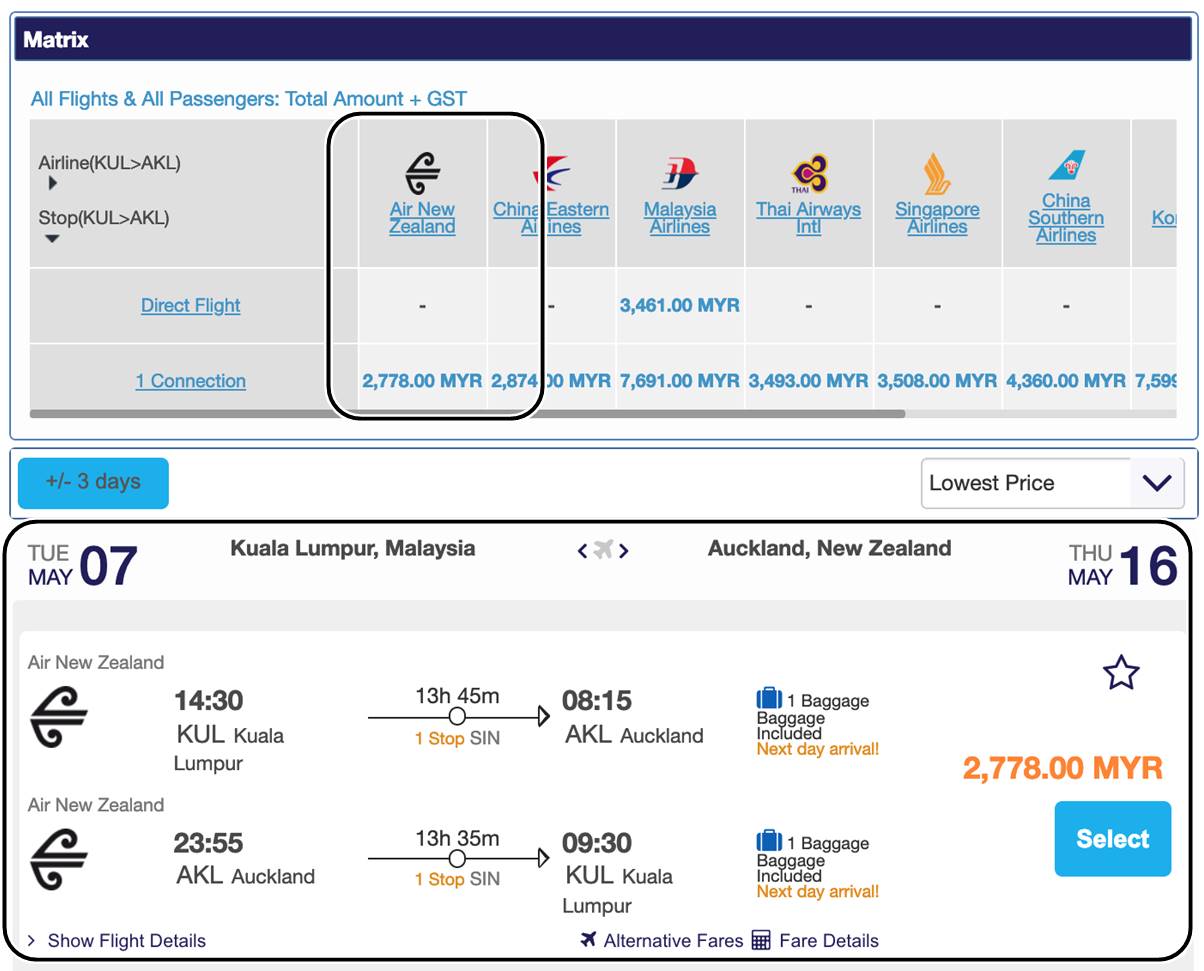Screen dimensions: 1204x971
Task: Click the outbound flight baggage suitcase icon
Action: pos(768,699)
